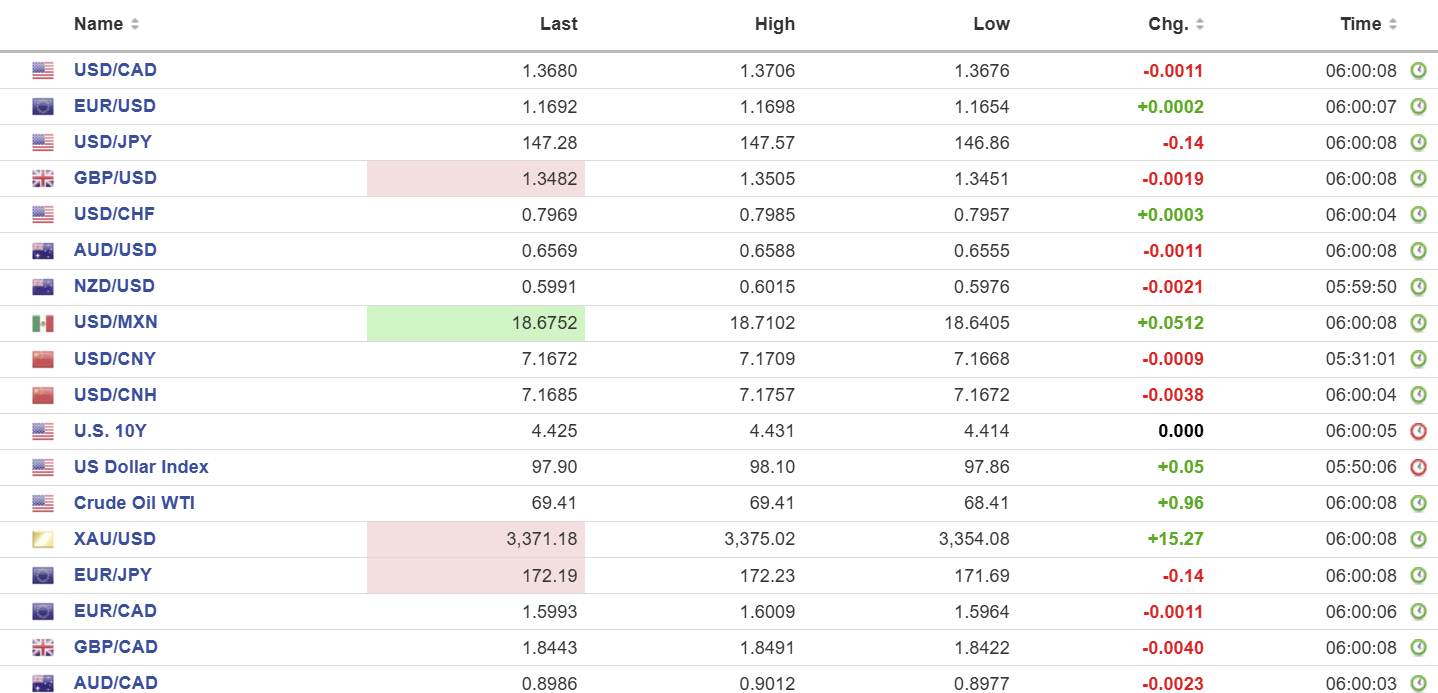Sort the table by Name column arrows
The width and height of the screenshot is (1438, 693).
point(135,24)
